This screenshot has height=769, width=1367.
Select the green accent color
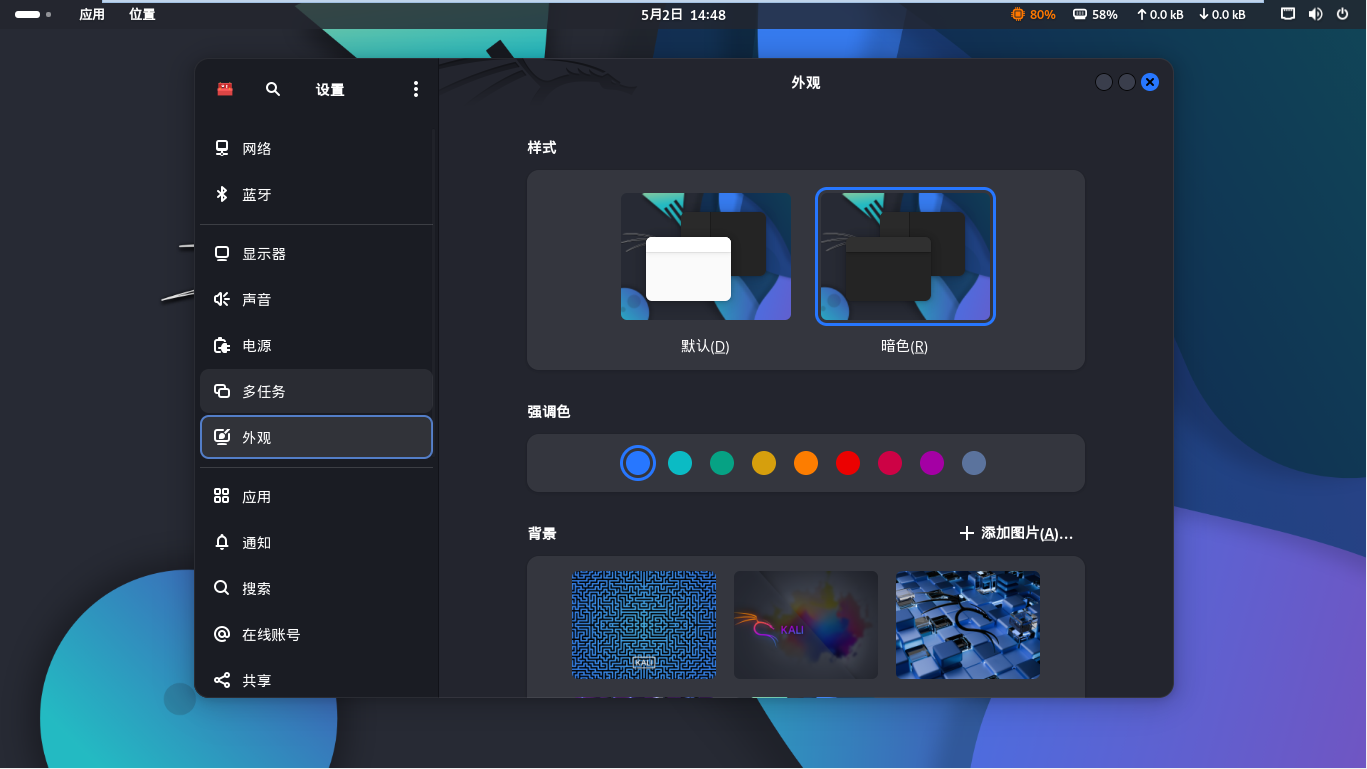pos(722,463)
